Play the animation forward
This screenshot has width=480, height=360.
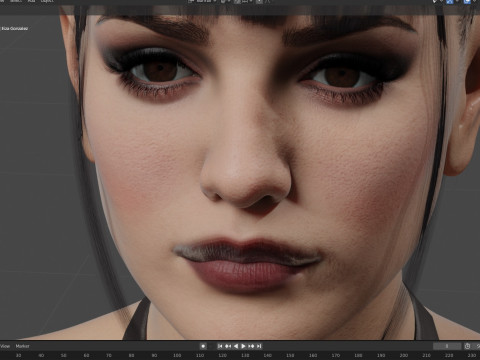(243, 346)
